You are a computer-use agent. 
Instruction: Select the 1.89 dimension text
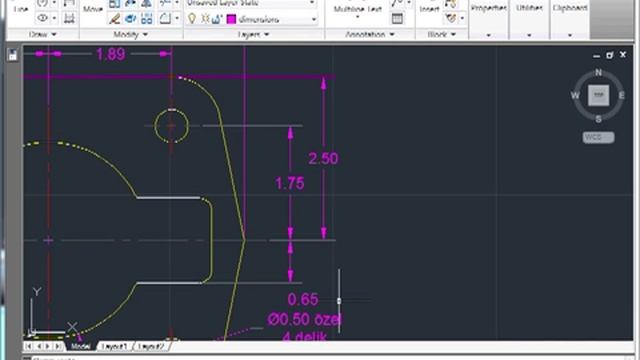coord(111,54)
